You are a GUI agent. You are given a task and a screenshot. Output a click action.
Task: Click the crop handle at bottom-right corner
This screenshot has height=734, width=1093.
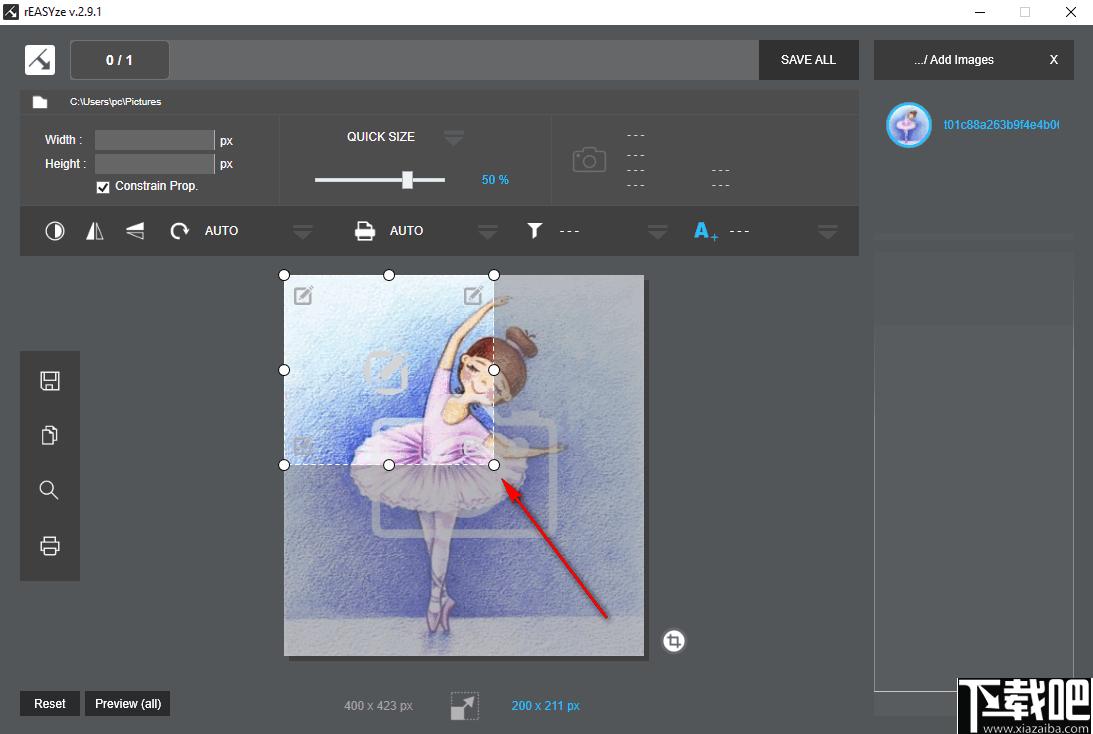[494, 465]
